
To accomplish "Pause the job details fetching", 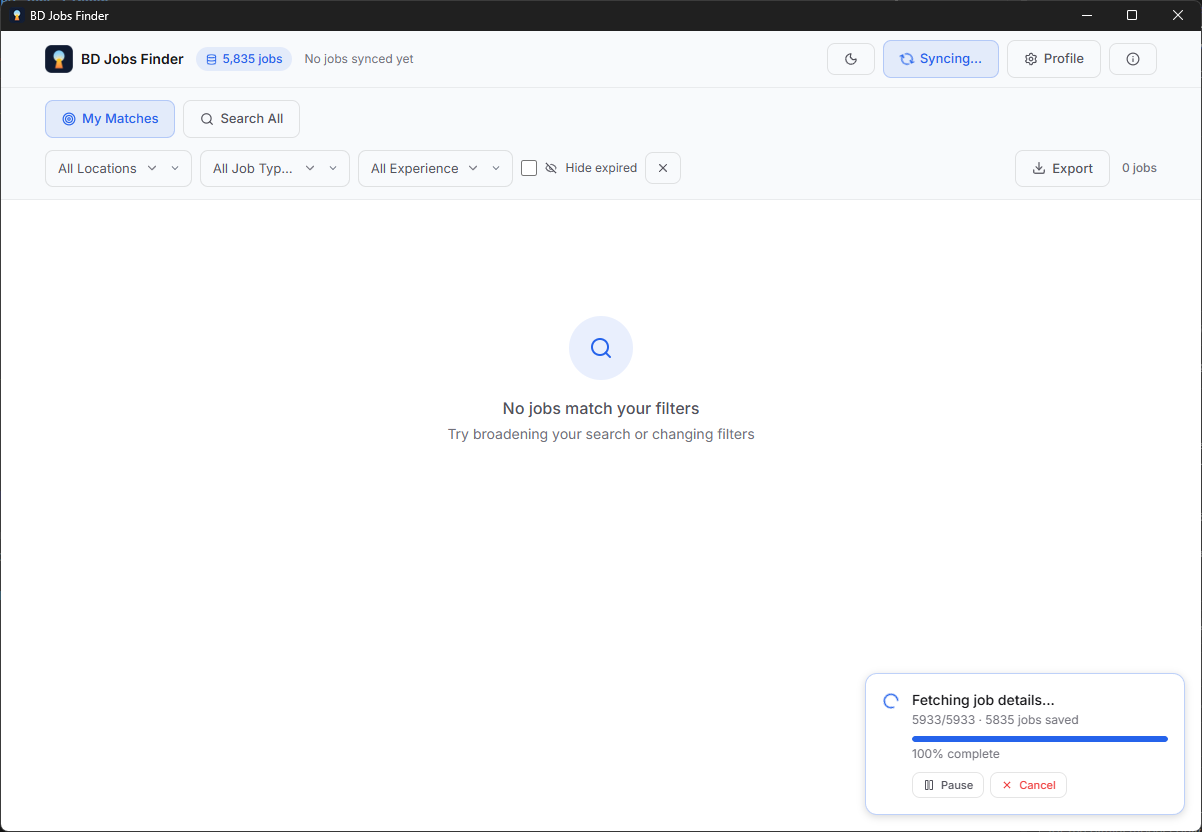I will tap(948, 785).
